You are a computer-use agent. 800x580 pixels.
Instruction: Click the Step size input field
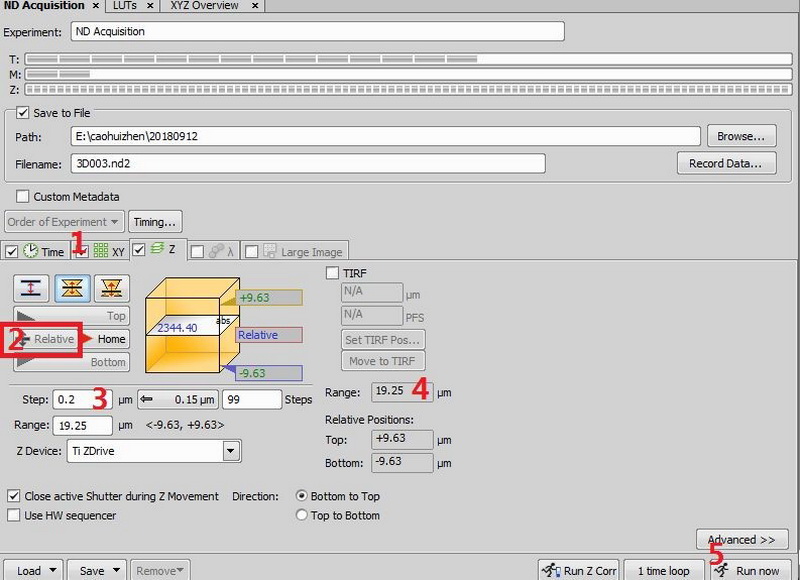tap(83, 399)
